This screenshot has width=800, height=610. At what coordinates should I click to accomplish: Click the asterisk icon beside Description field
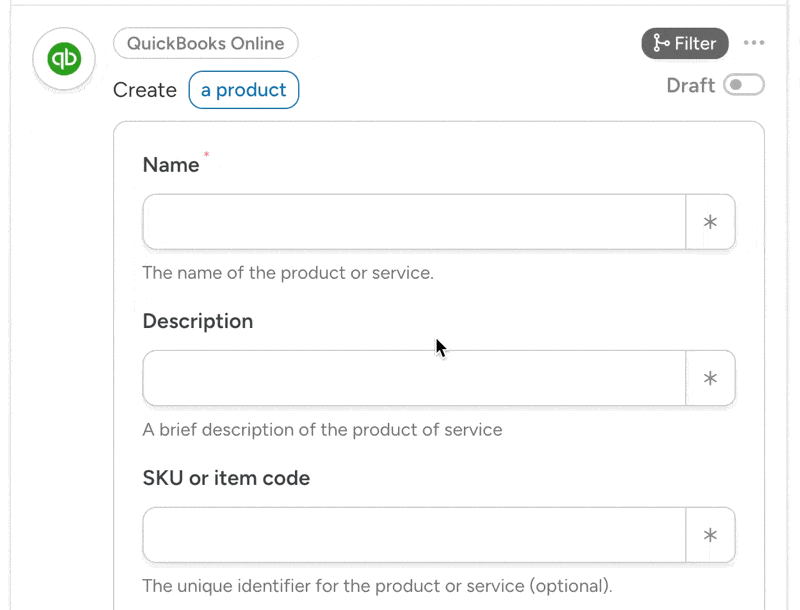tap(710, 378)
